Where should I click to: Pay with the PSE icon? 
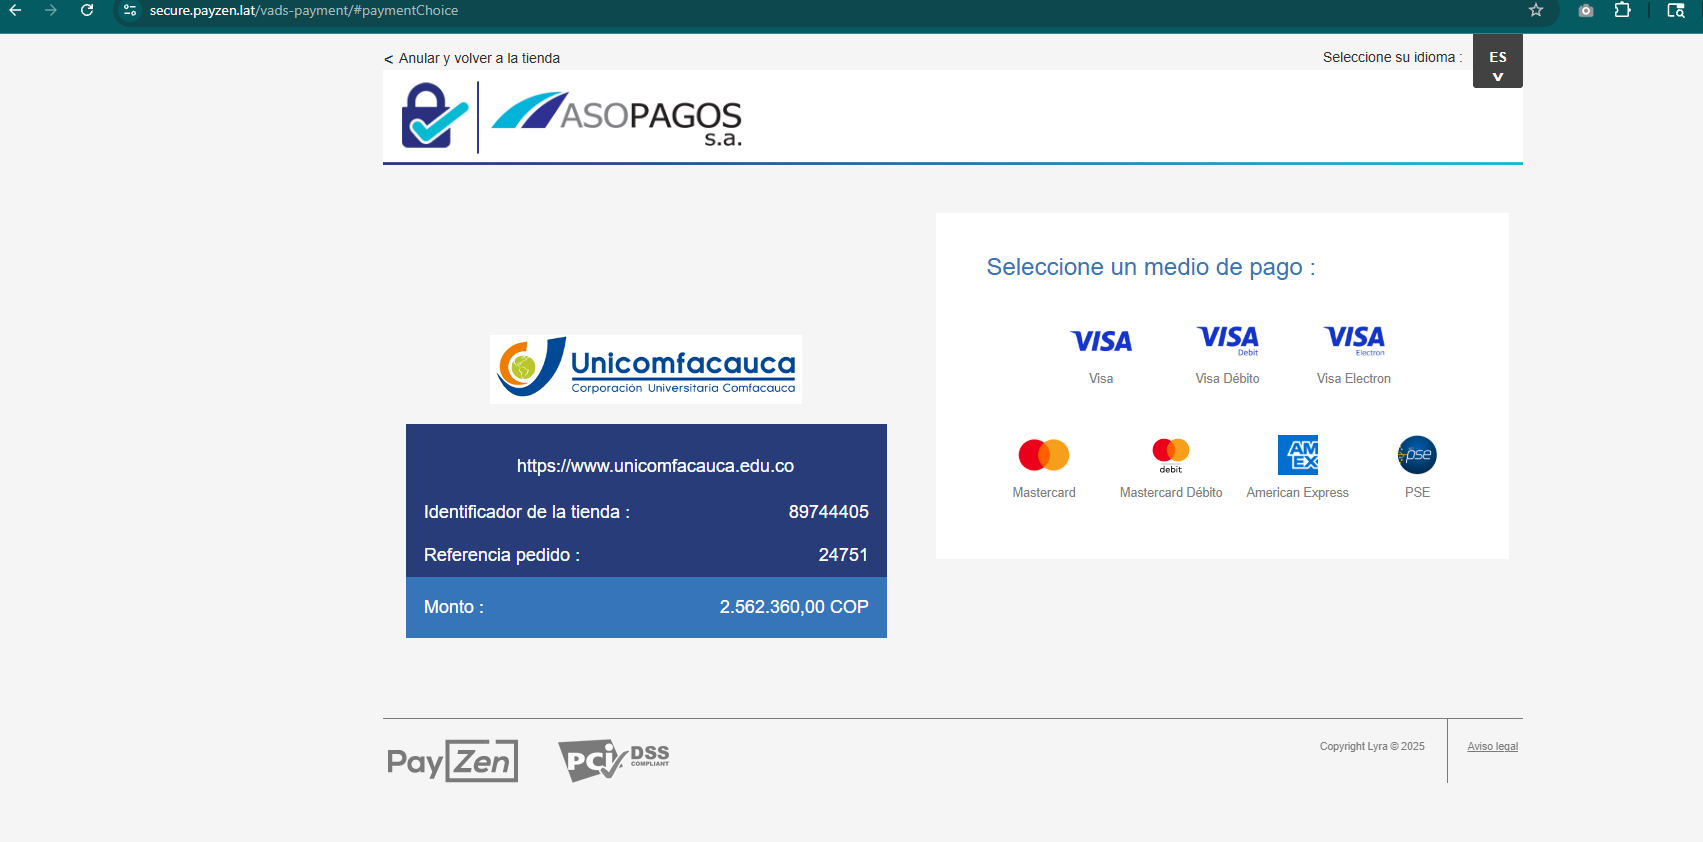coord(1417,455)
